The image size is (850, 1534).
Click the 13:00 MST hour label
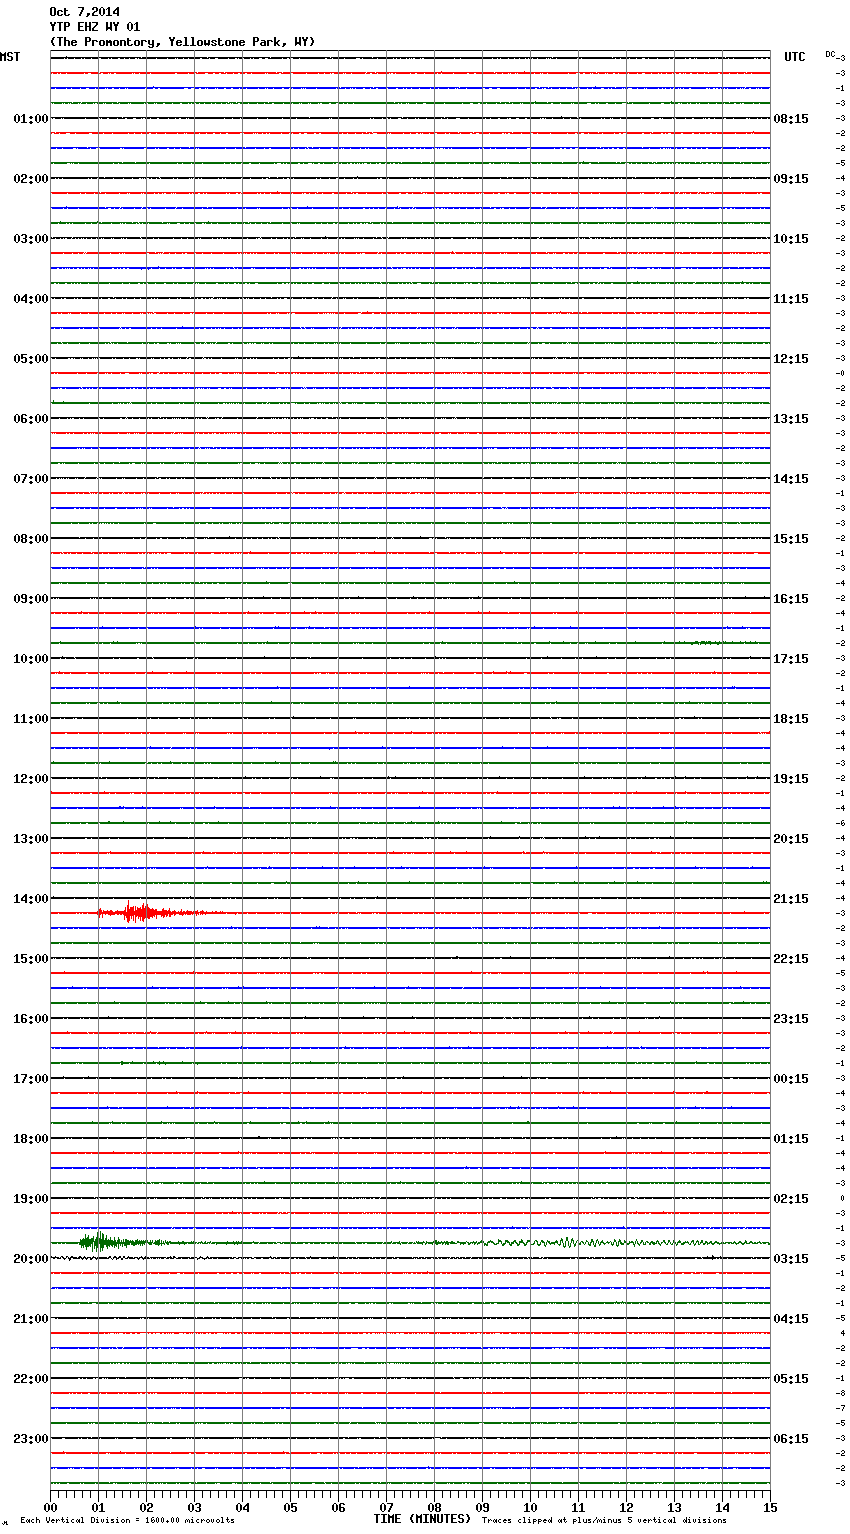click(30, 839)
